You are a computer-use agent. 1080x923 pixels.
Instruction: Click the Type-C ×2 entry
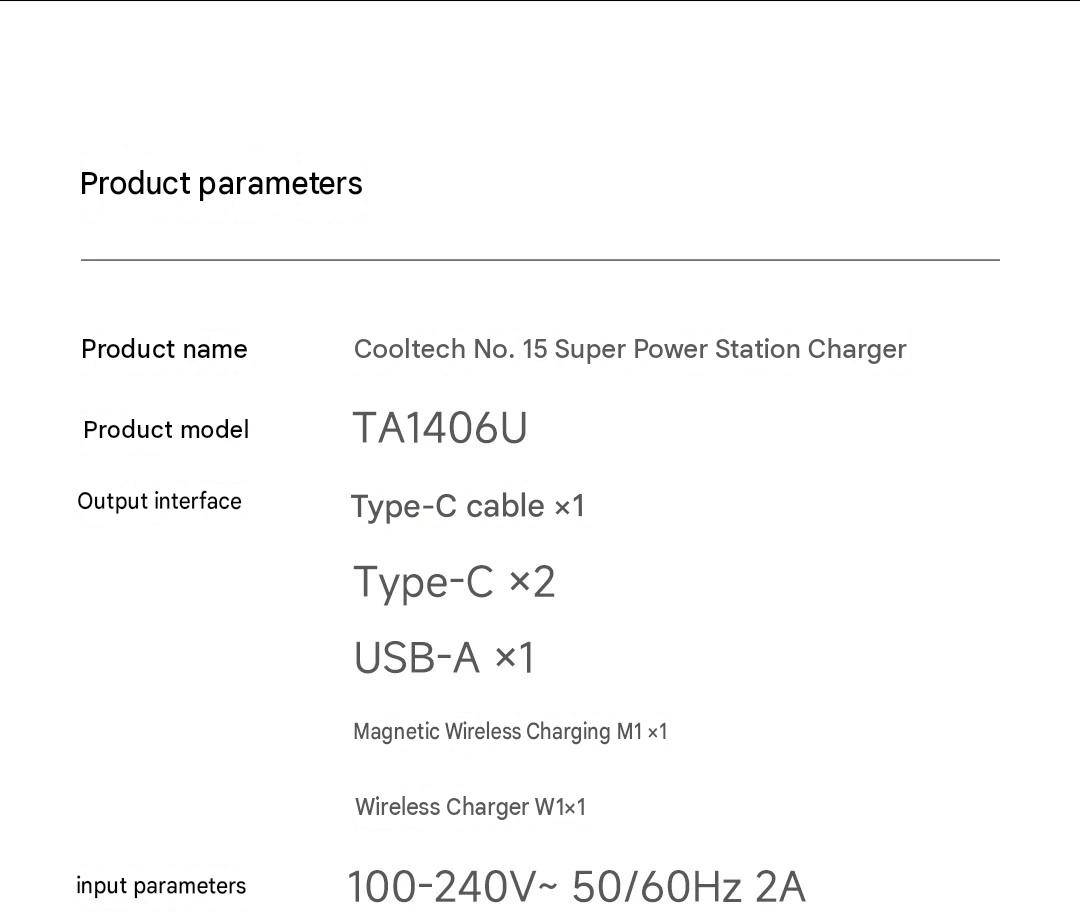coord(454,582)
